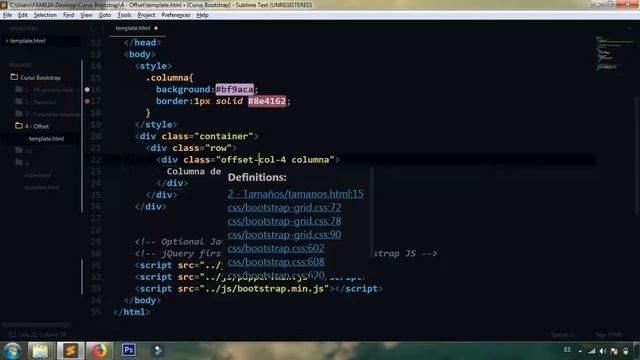Open css/bootstrap-grid.css:90 definition link
Viewport: 640px width, 360px height.
coord(284,235)
